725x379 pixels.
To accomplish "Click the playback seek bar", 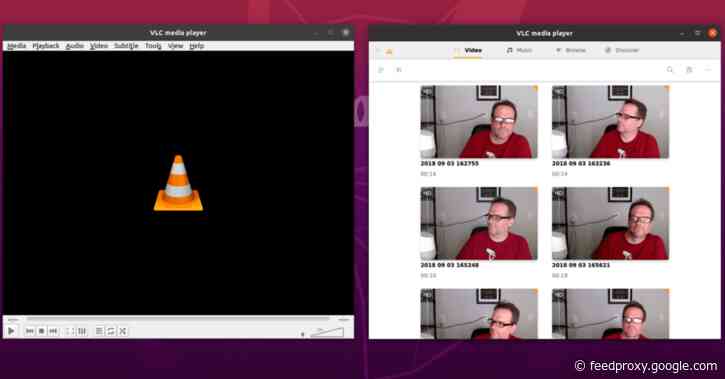I will [178, 319].
